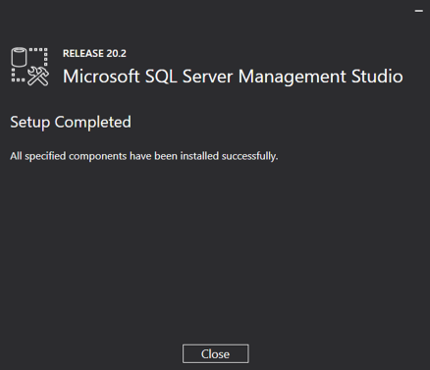Click the SQL Server Management Studio setup icon

pyautogui.click(x=30, y=67)
